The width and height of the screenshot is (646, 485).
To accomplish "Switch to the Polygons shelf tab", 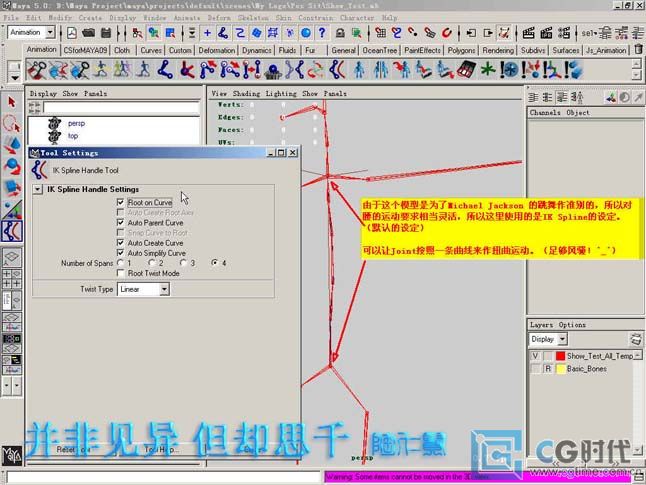I will (x=461, y=50).
